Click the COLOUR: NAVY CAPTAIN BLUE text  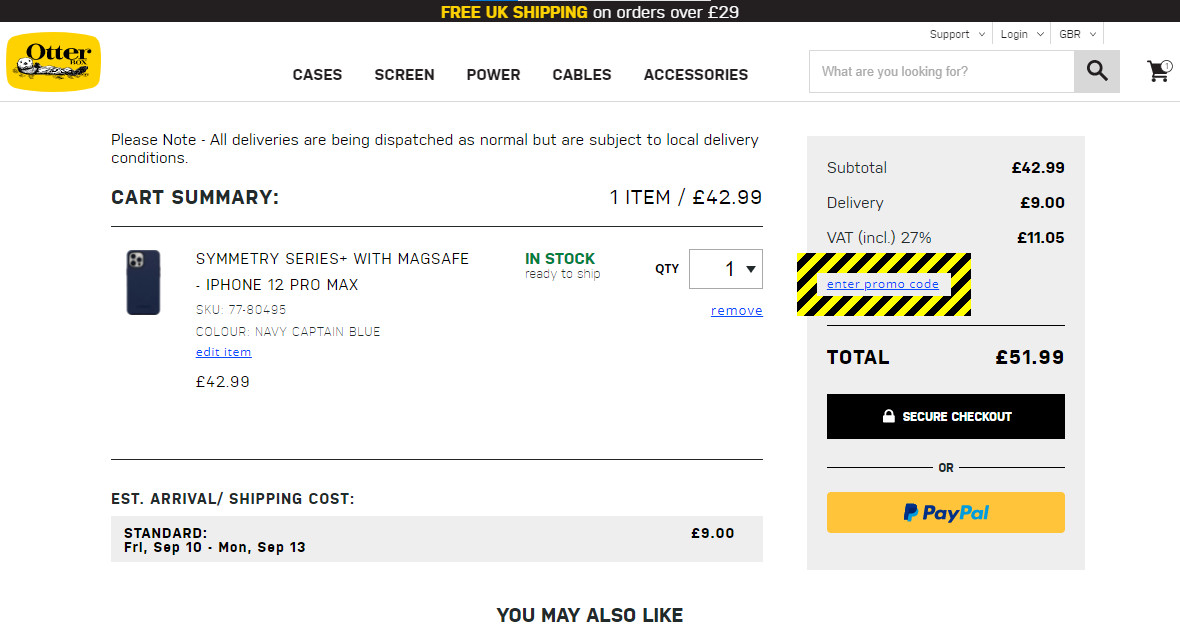(288, 331)
